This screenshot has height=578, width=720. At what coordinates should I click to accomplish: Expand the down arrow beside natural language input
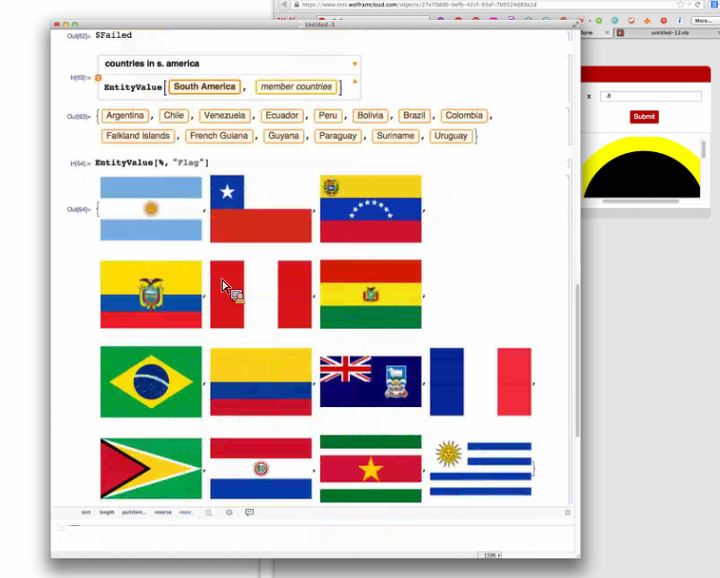coord(354,64)
